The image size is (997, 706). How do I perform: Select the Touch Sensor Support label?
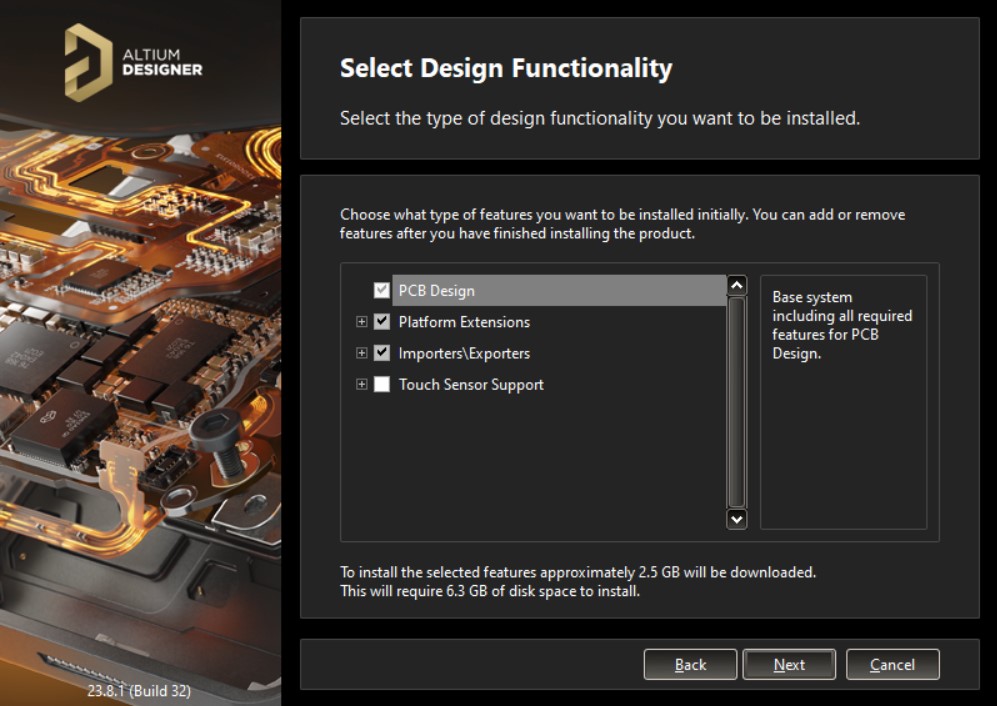click(x=471, y=384)
